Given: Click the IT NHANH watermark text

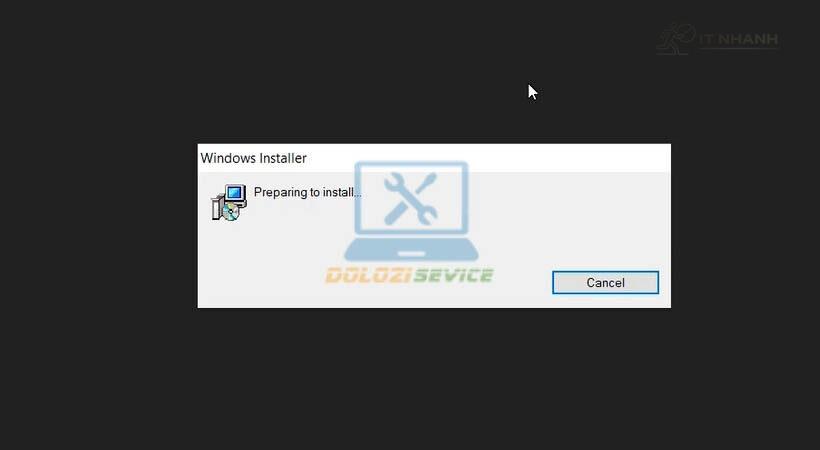Looking at the screenshot, I should pyautogui.click(x=739, y=39).
